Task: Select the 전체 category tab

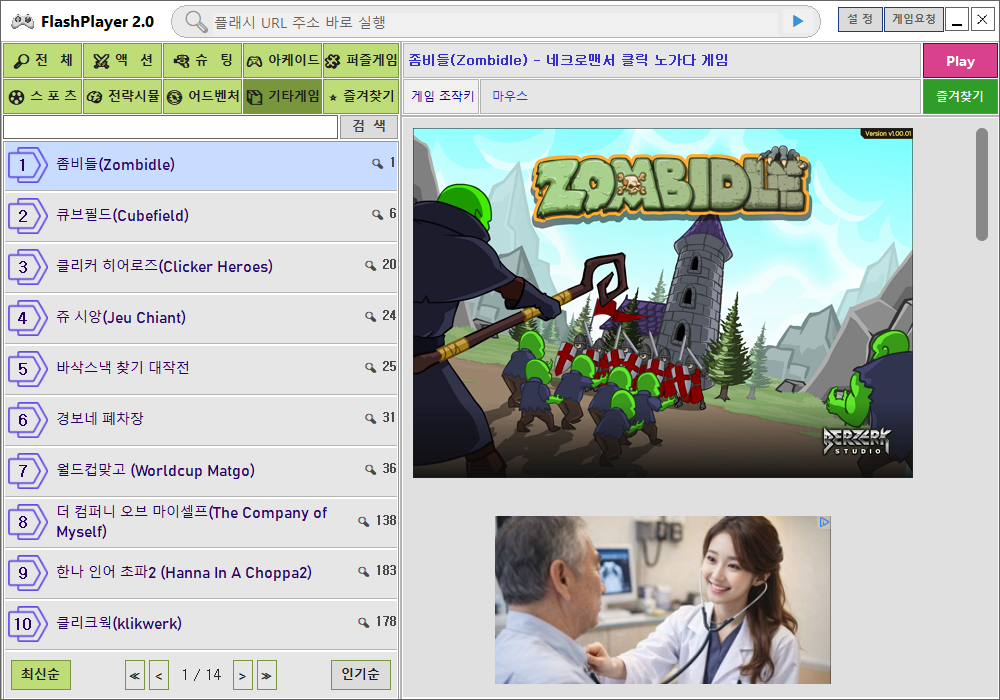Action: tap(43, 61)
